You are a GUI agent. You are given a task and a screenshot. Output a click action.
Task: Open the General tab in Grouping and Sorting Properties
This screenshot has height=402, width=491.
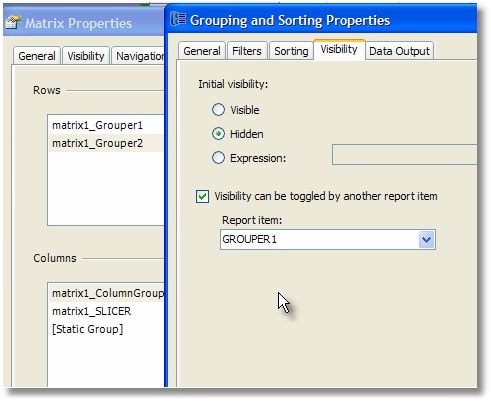click(x=202, y=51)
